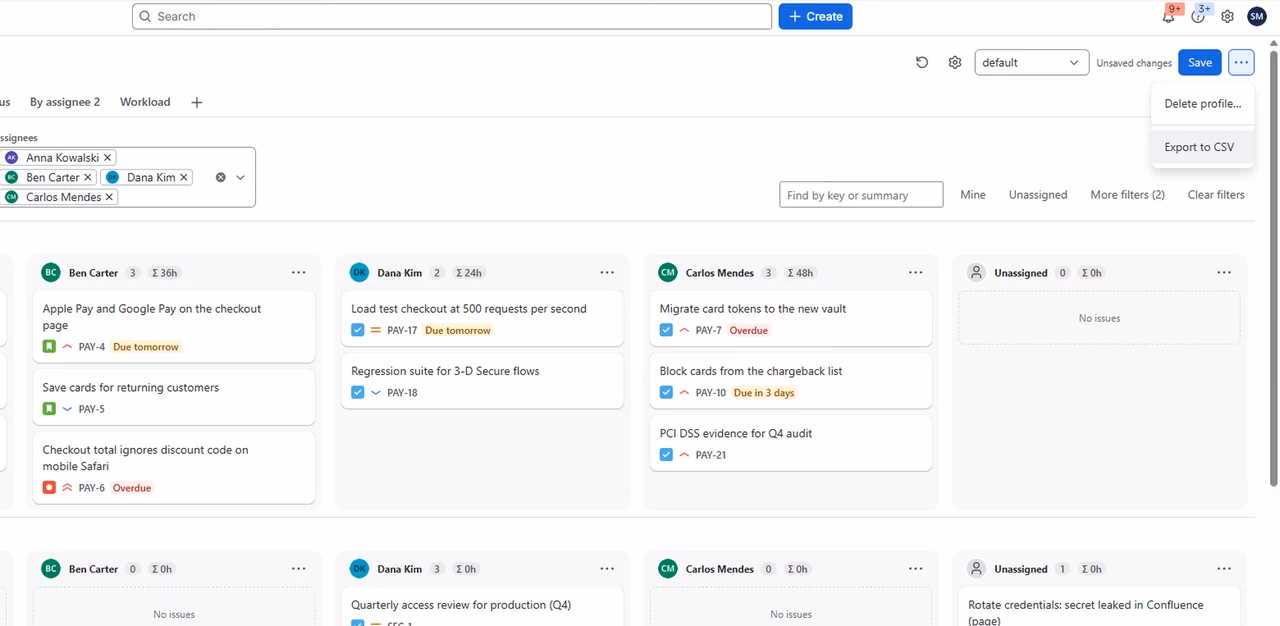Remove the Dana Kim assignee chip
Viewport: 1280px width, 626px height.
tap(184, 177)
